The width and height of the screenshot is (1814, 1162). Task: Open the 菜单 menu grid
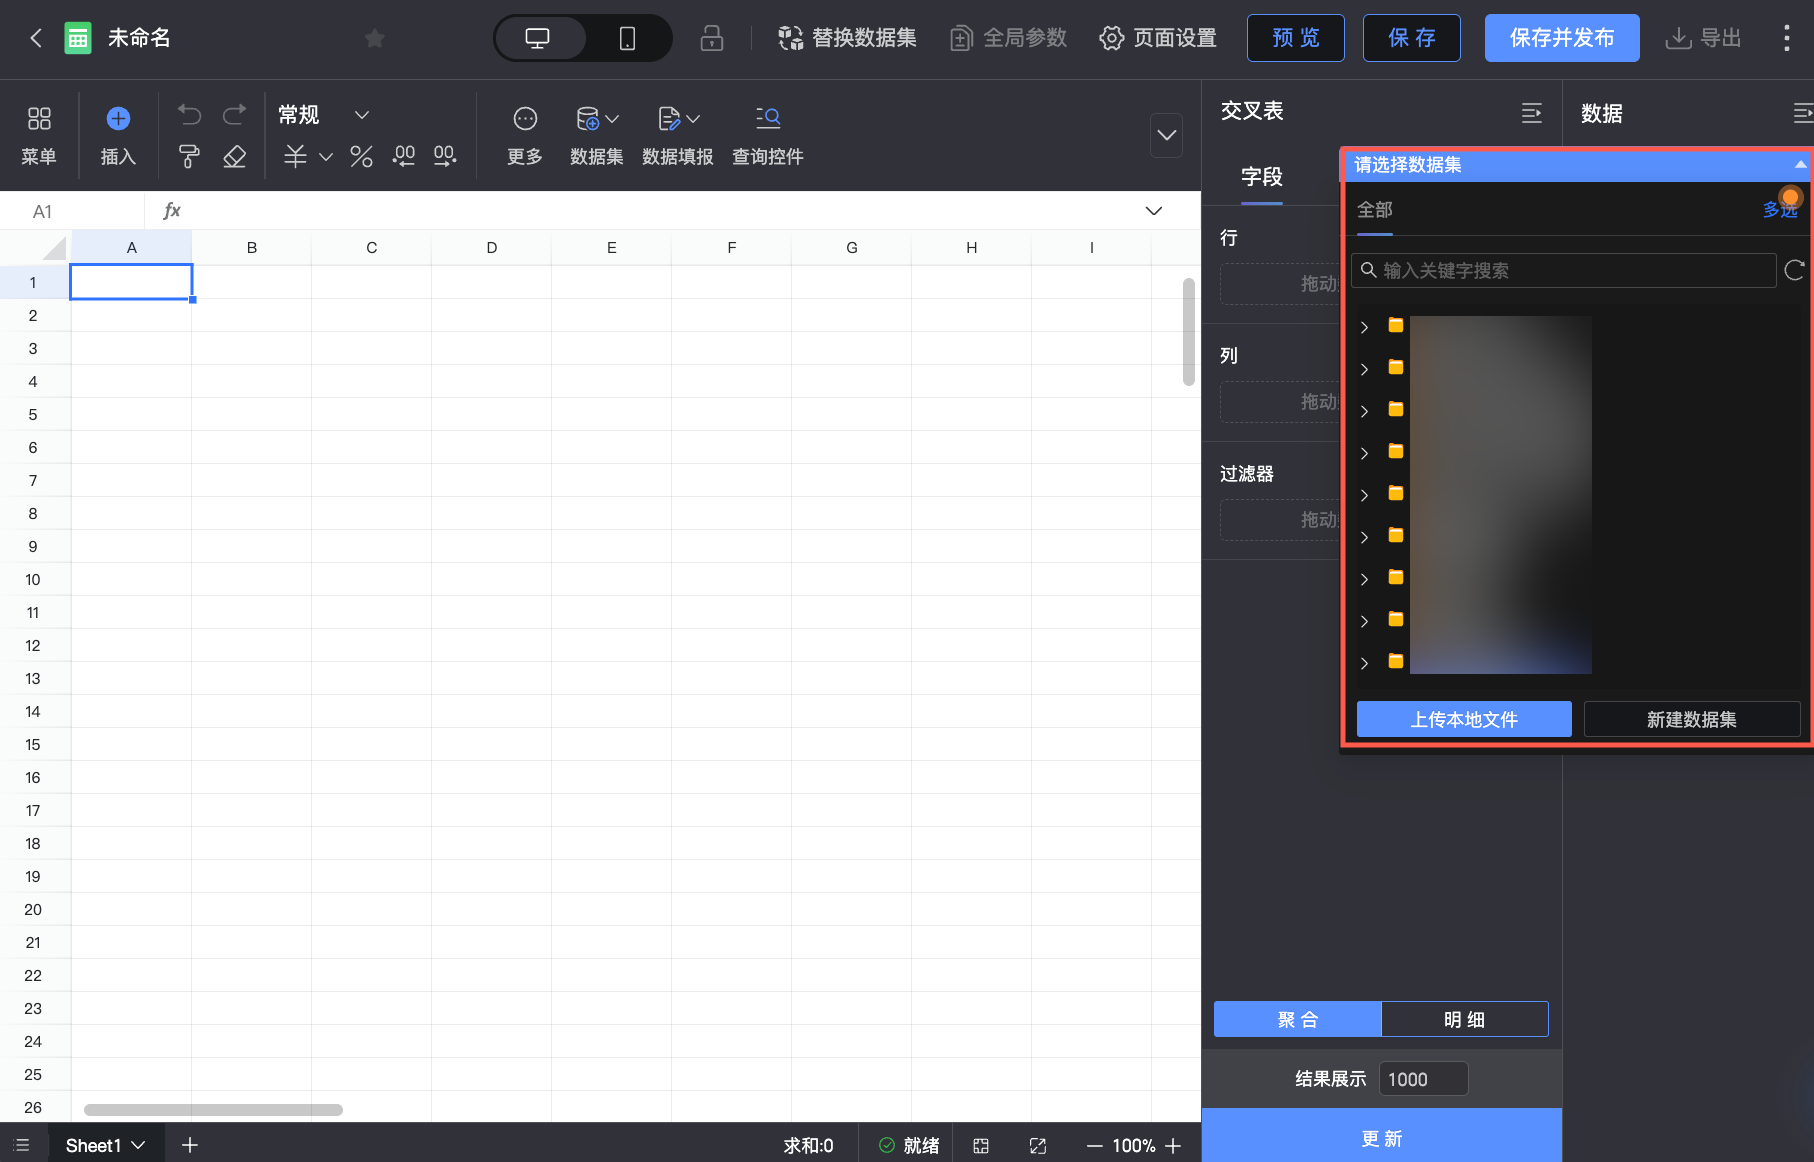pos(39,135)
